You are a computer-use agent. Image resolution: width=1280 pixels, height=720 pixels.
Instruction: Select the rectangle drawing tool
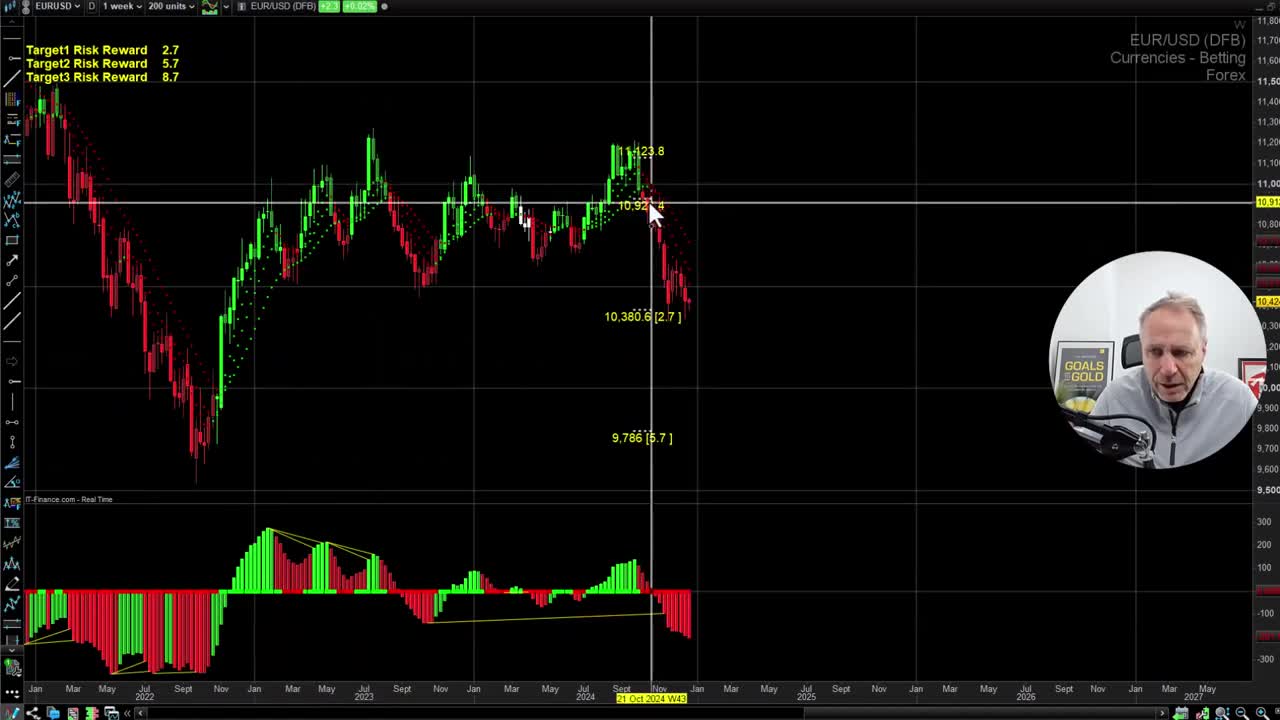point(12,240)
